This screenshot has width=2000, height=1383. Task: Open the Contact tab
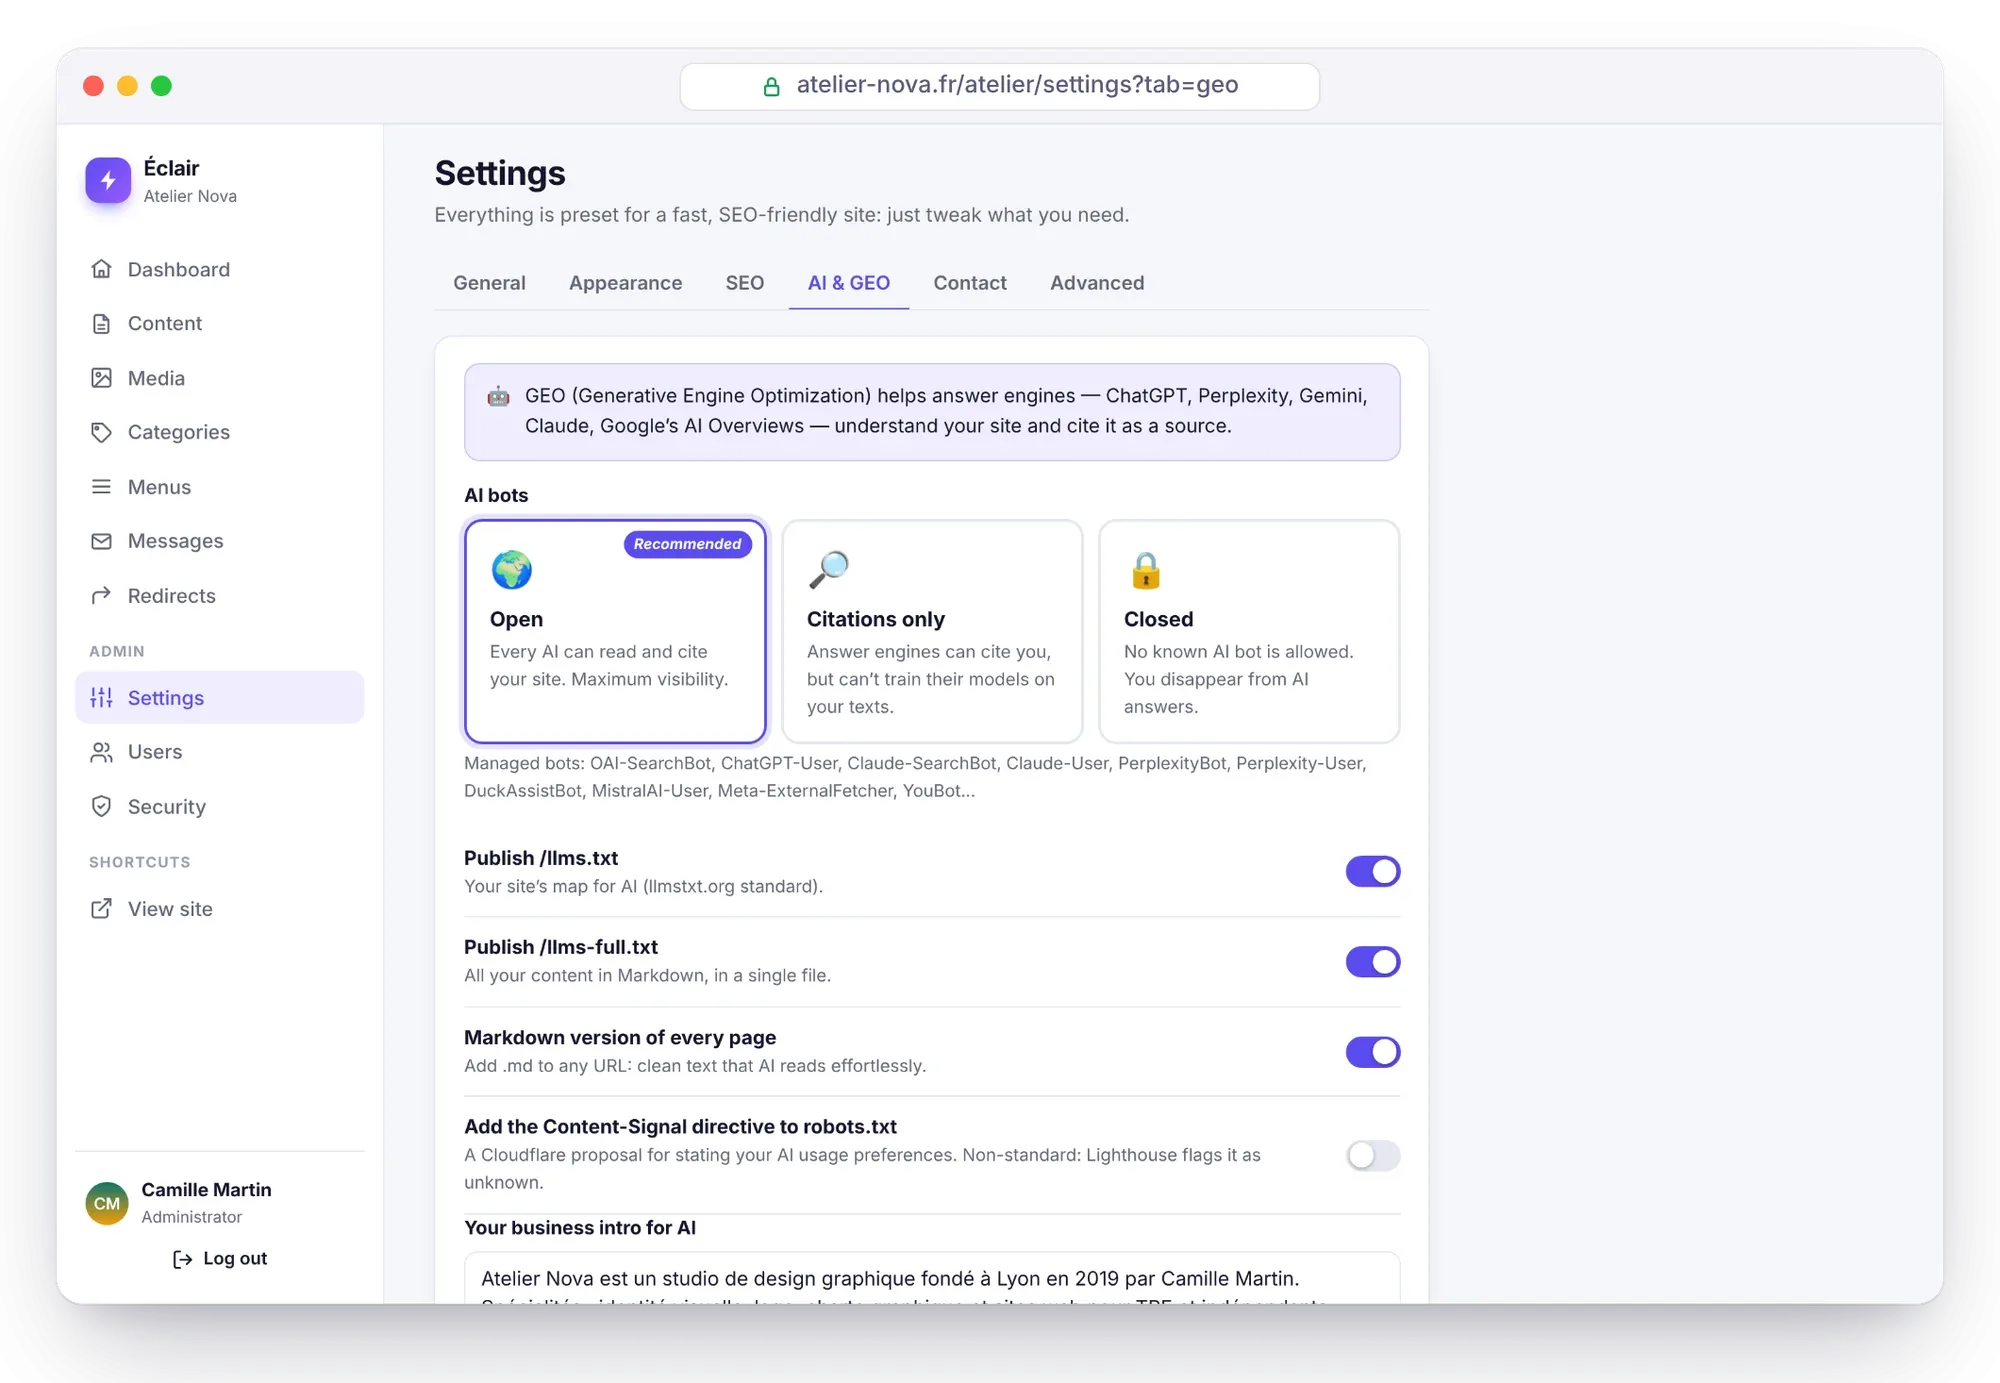[969, 283]
